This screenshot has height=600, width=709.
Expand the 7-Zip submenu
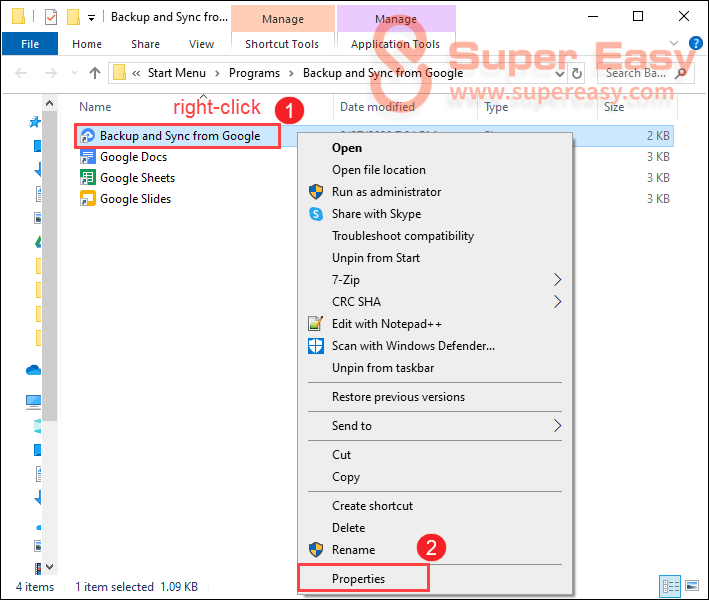pyautogui.click(x=435, y=279)
